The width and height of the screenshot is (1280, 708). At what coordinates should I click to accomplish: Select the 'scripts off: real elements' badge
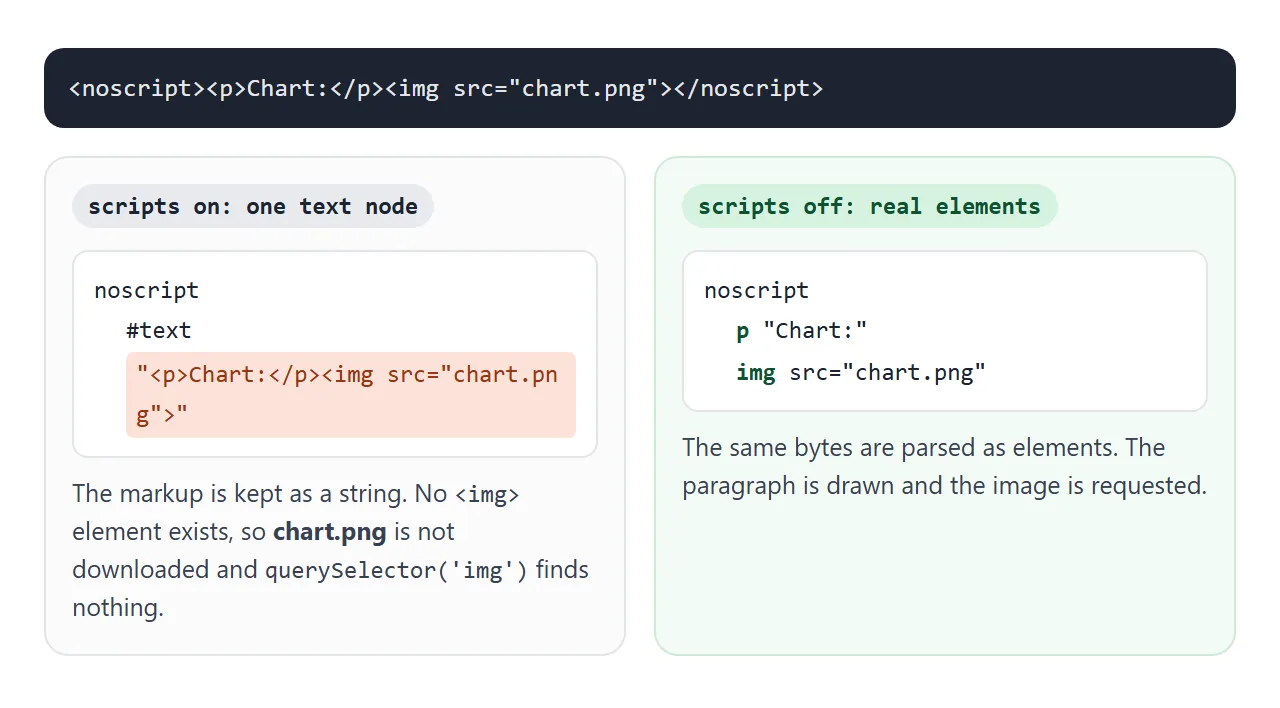coord(869,206)
